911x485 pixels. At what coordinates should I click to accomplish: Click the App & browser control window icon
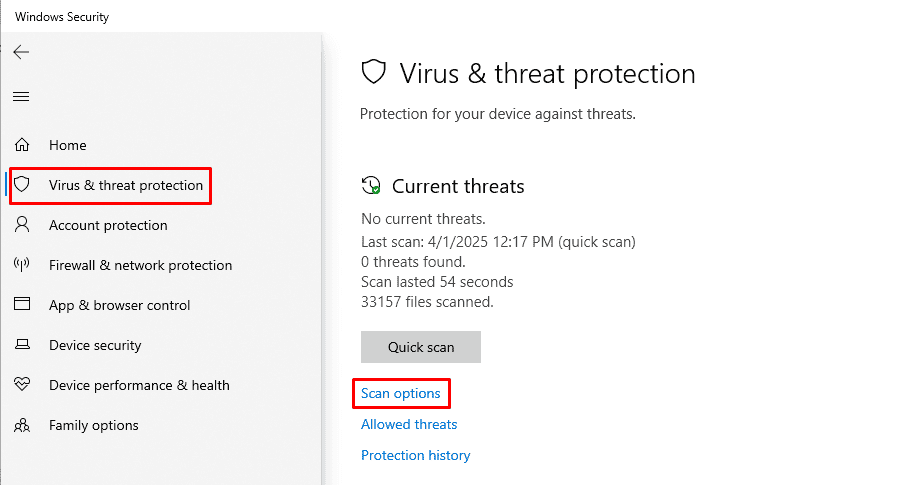coord(22,304)
